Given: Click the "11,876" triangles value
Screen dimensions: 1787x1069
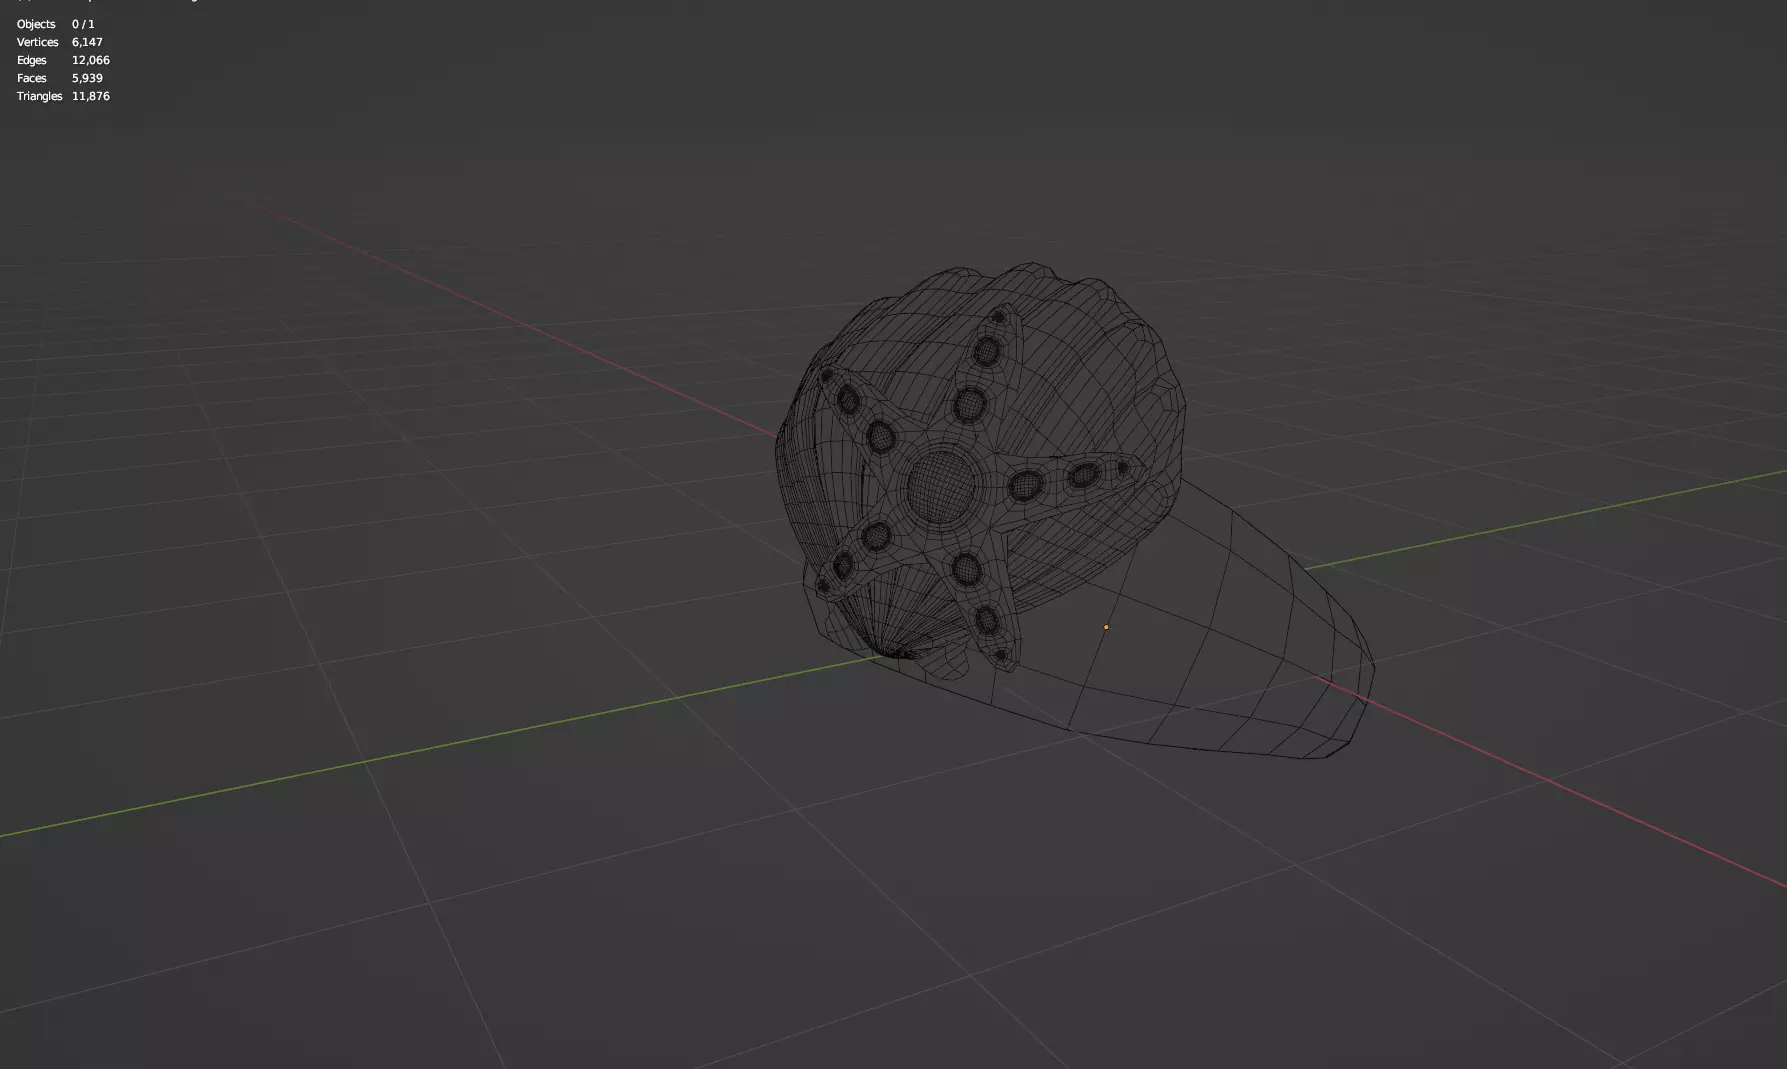Looking at the screenshot, I should (x=91, y=96).
